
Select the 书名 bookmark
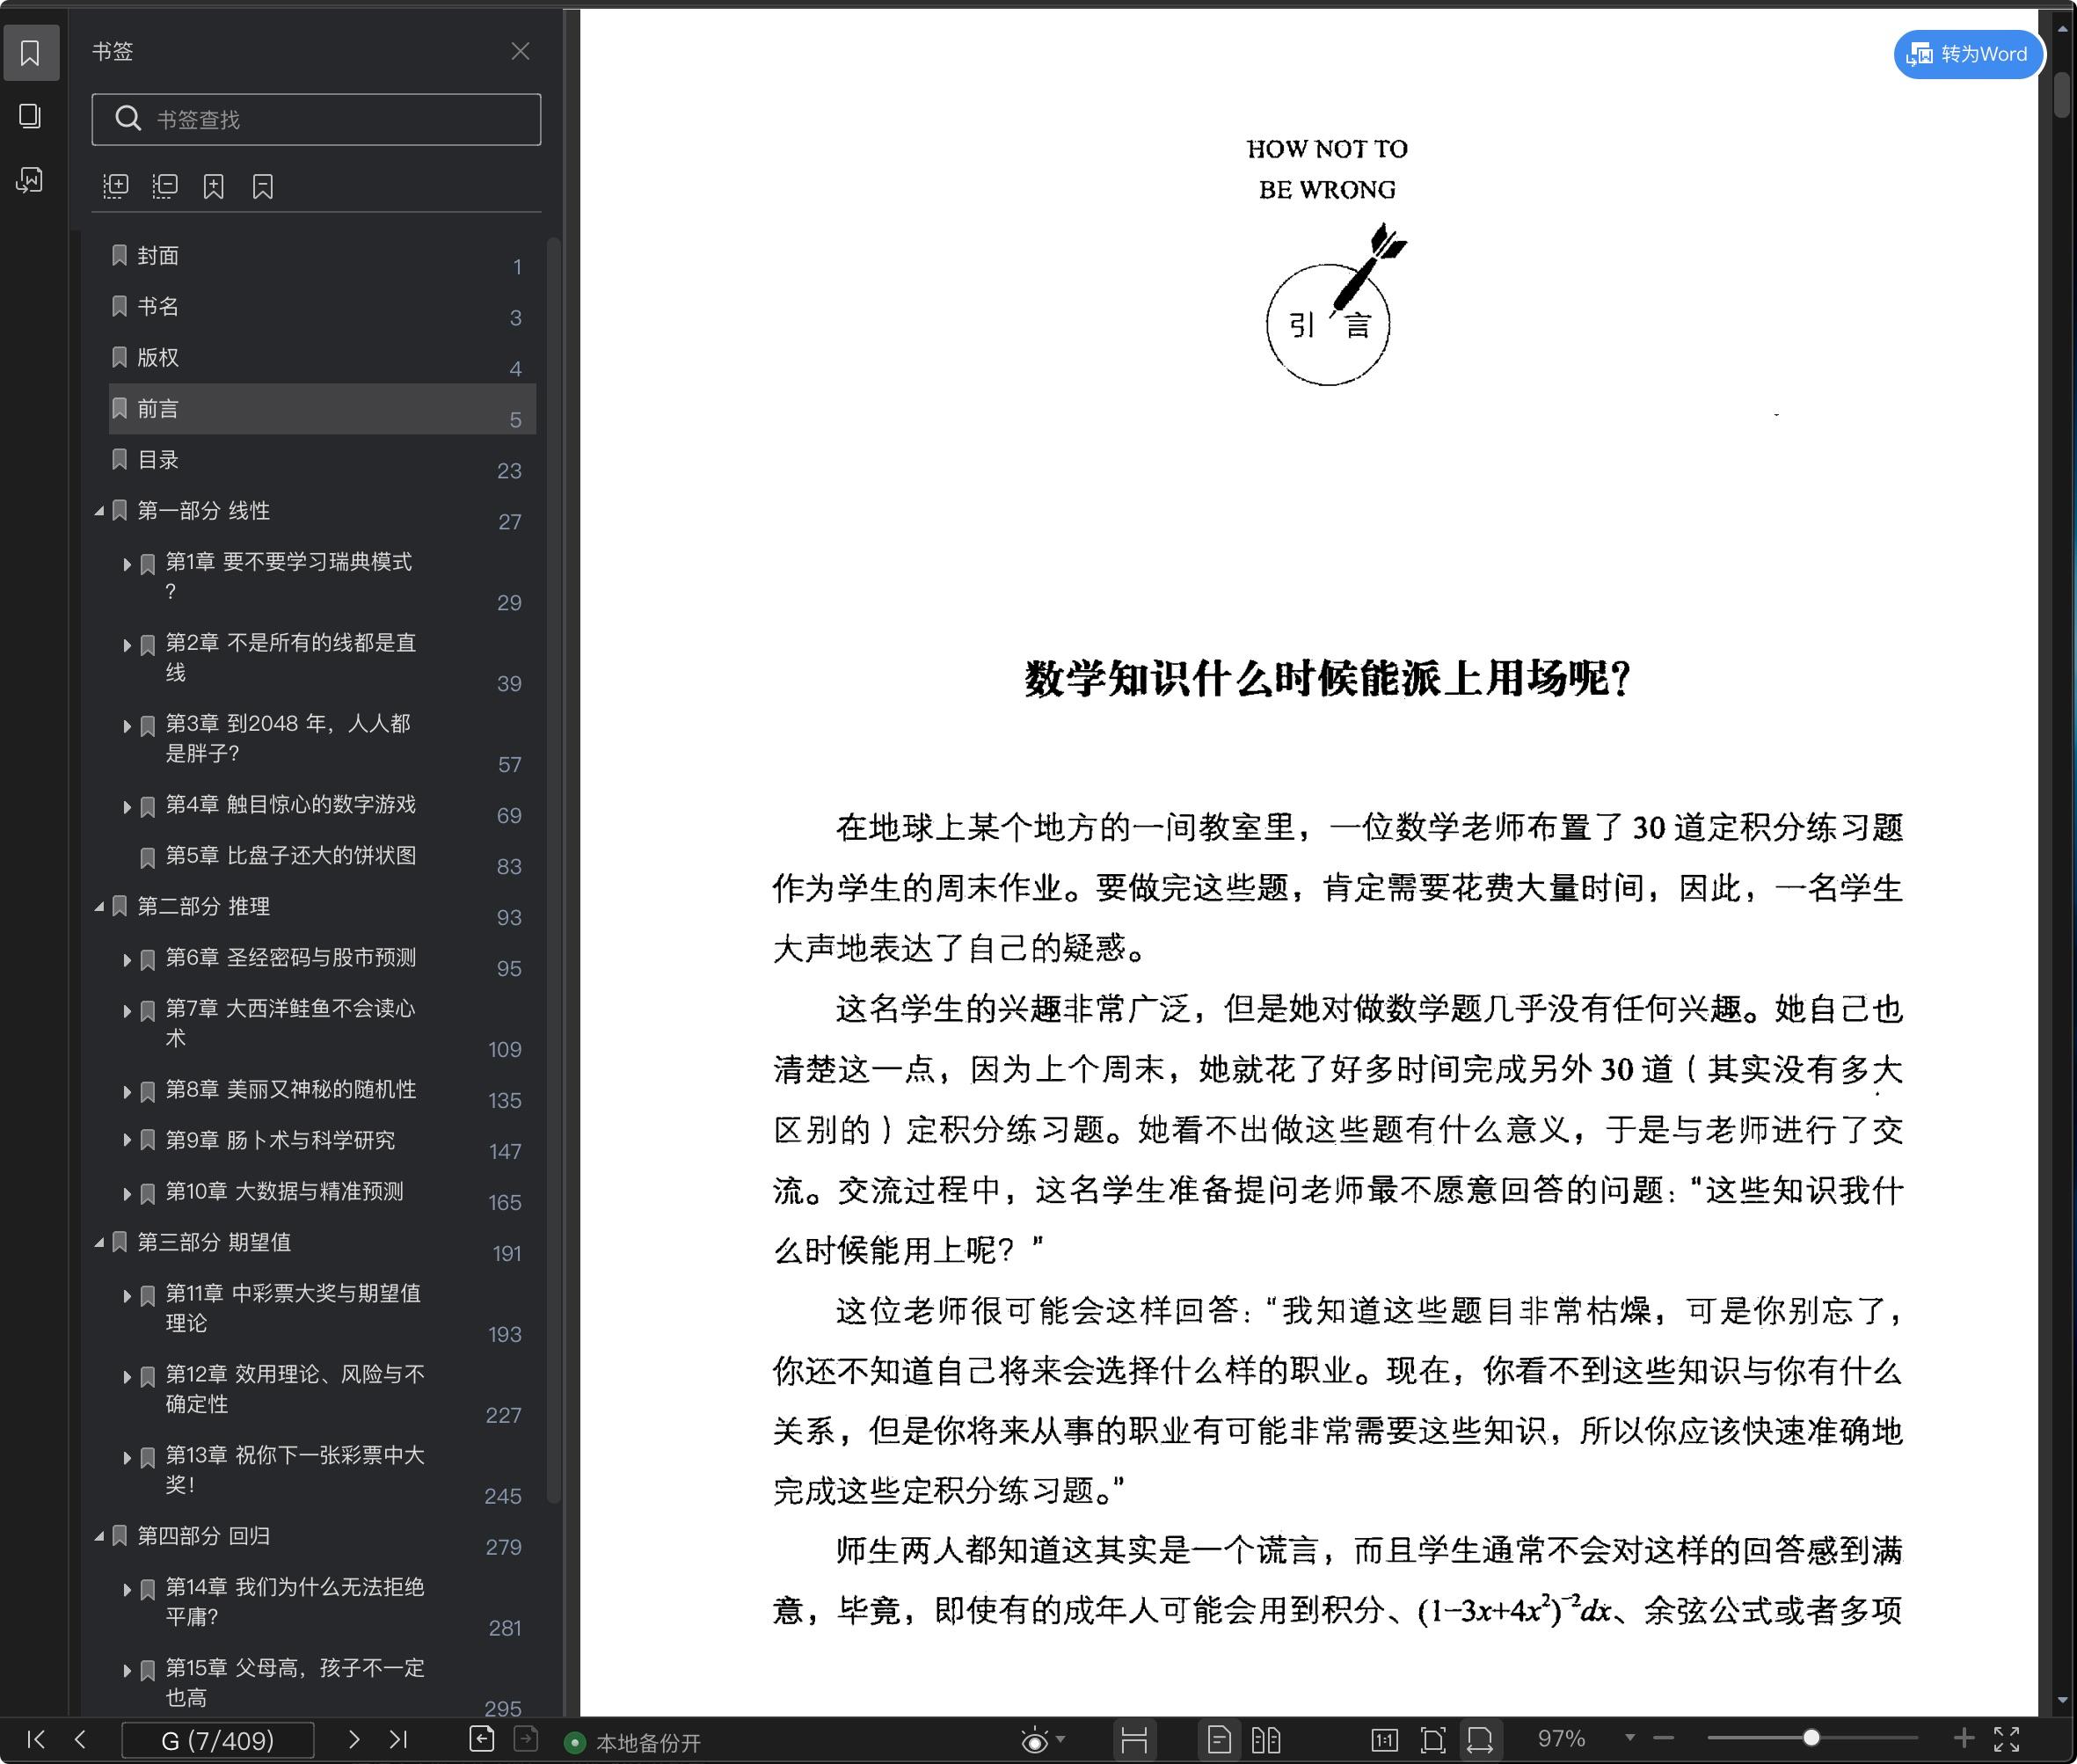pyautogui.click(x=322, y=307)
